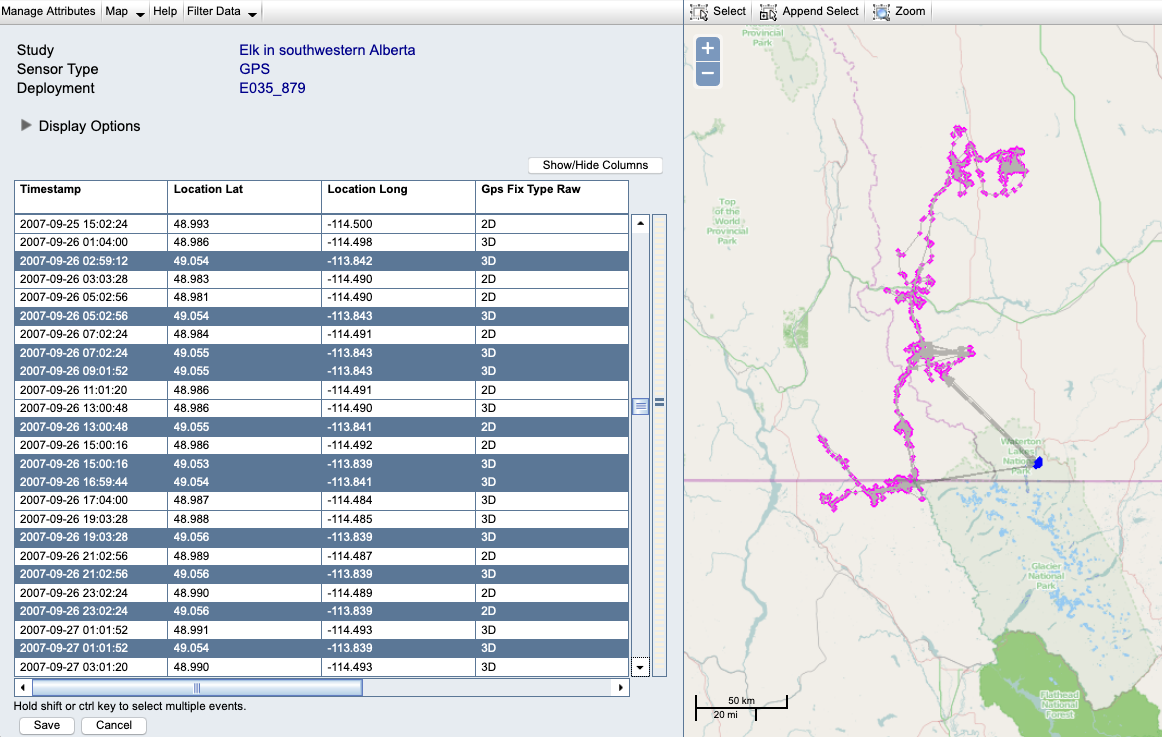Click the Cancel button
The width and height of the screenshot is (1162, 737).
click(114, 725)
